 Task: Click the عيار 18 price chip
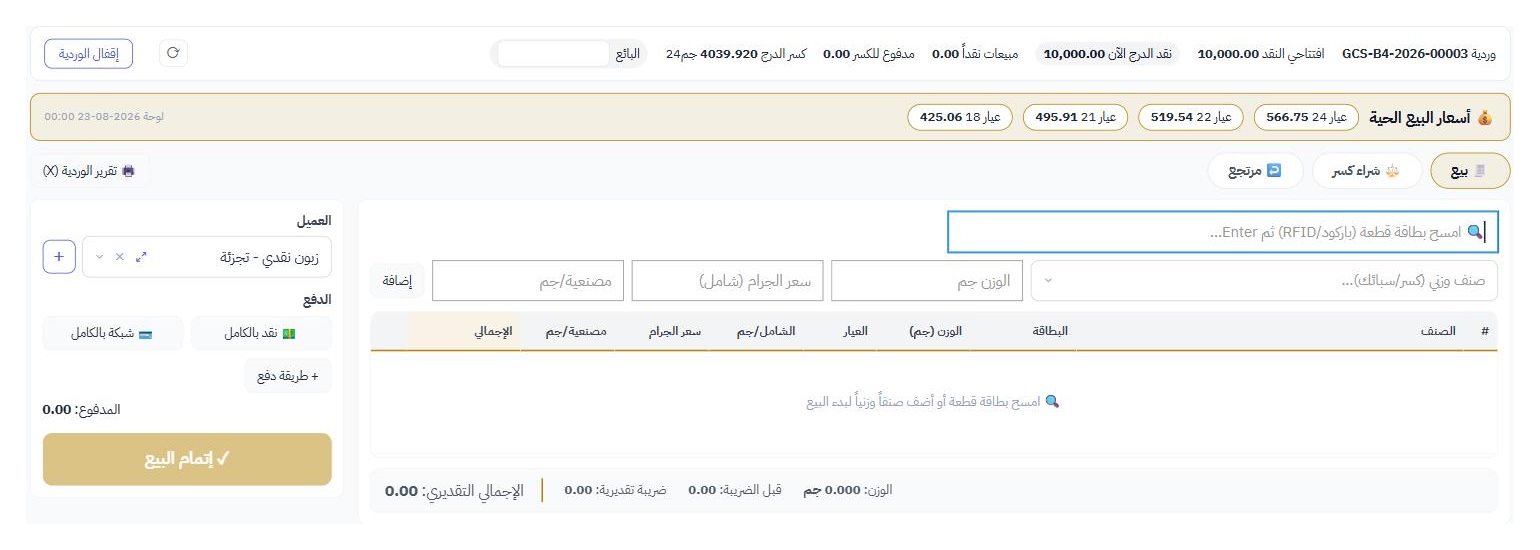click(960, 117)
